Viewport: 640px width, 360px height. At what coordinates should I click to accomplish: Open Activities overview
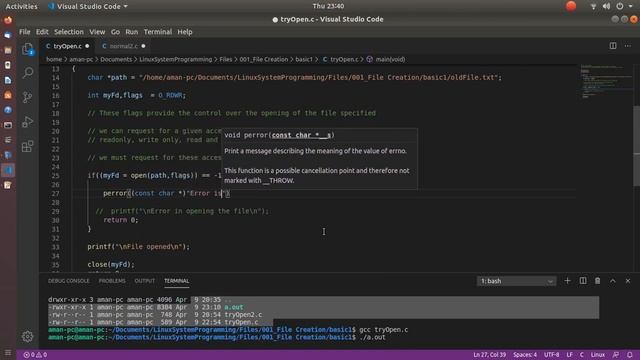point(21,6)
